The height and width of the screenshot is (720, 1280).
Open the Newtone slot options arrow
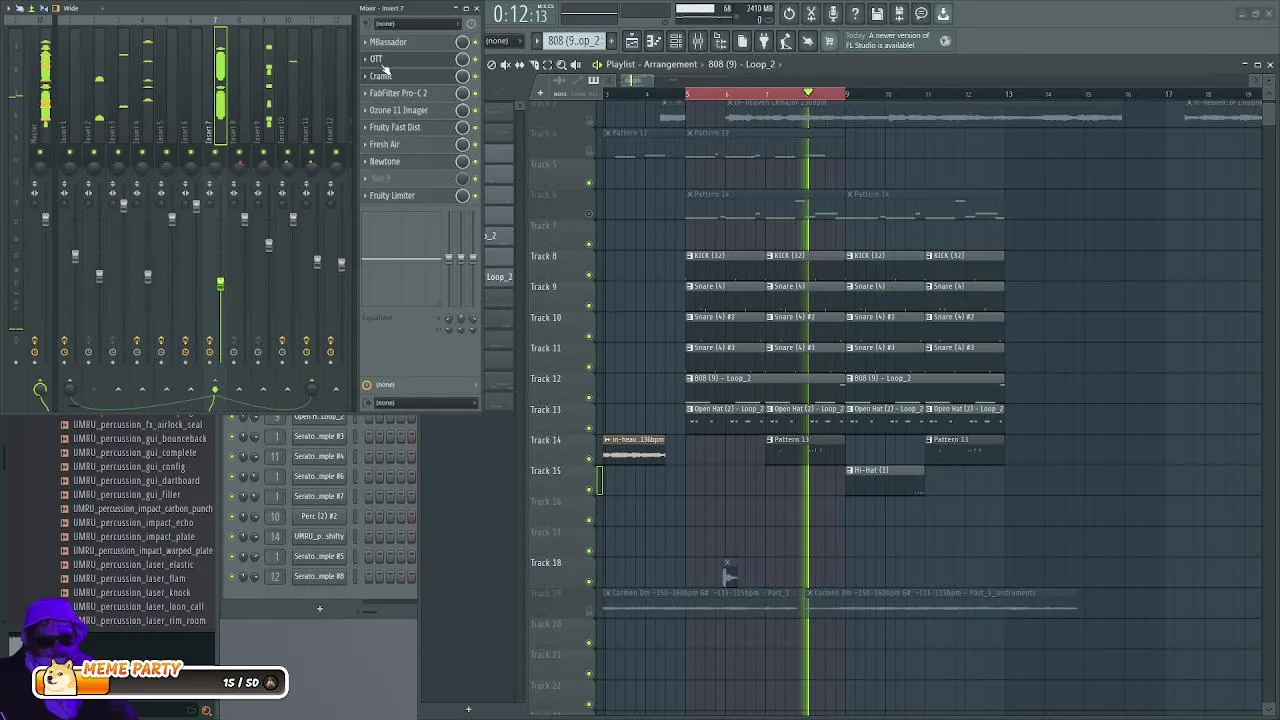[x=365, y=161]
